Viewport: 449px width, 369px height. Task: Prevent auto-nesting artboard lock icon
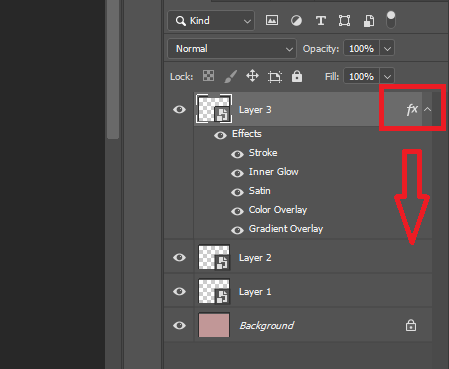pos(275,77)
